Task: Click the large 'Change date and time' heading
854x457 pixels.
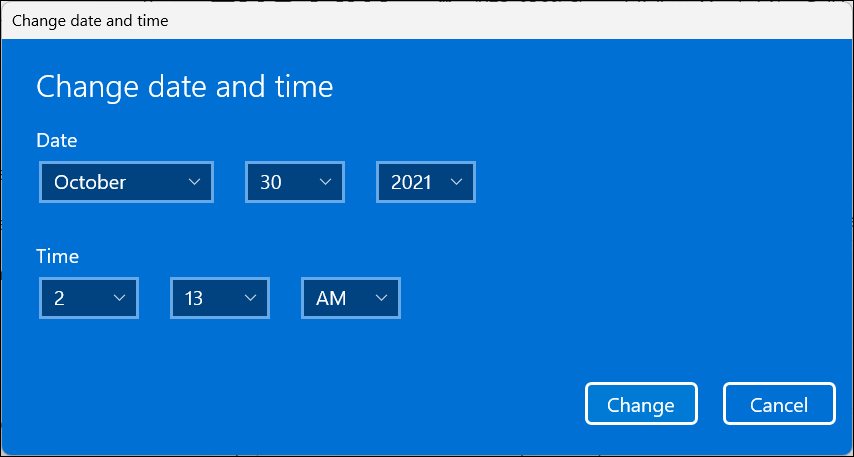Action: pos(184,87)
